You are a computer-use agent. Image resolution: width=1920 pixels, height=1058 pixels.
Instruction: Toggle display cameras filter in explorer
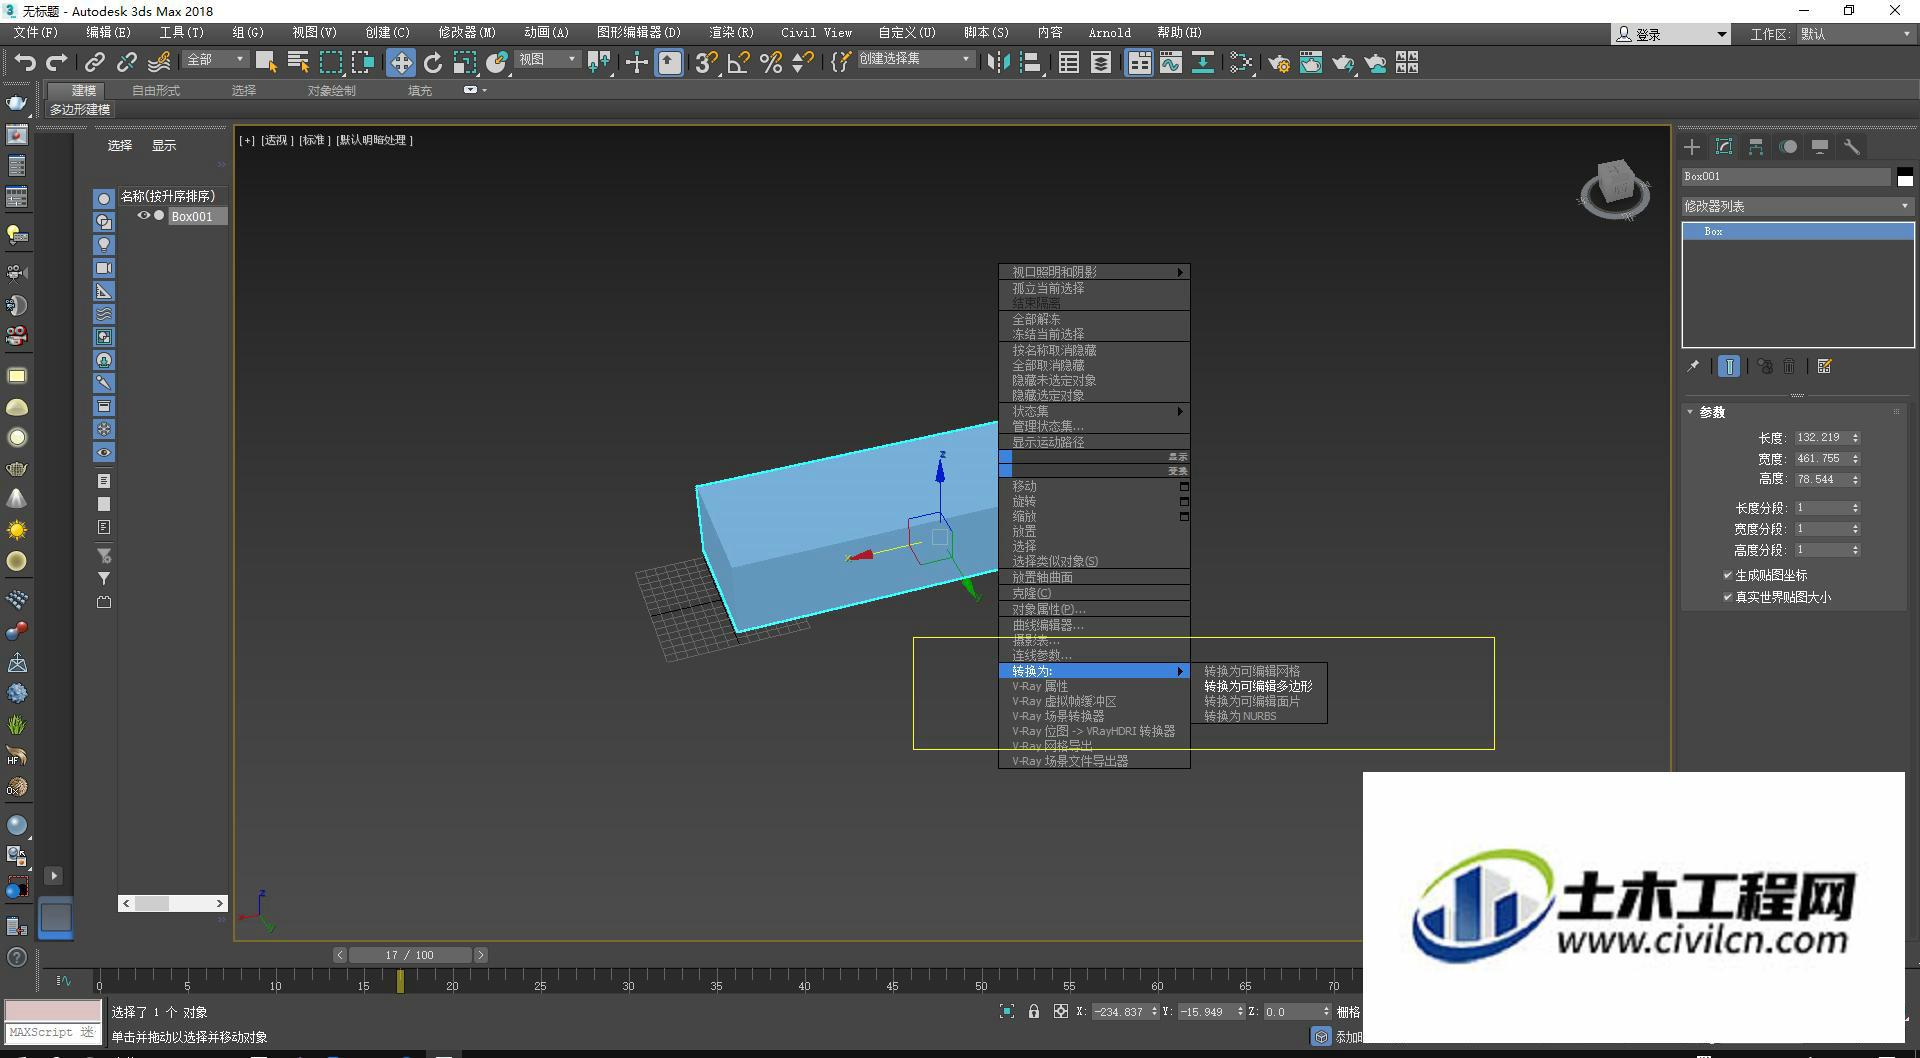[x=104, y=268]
